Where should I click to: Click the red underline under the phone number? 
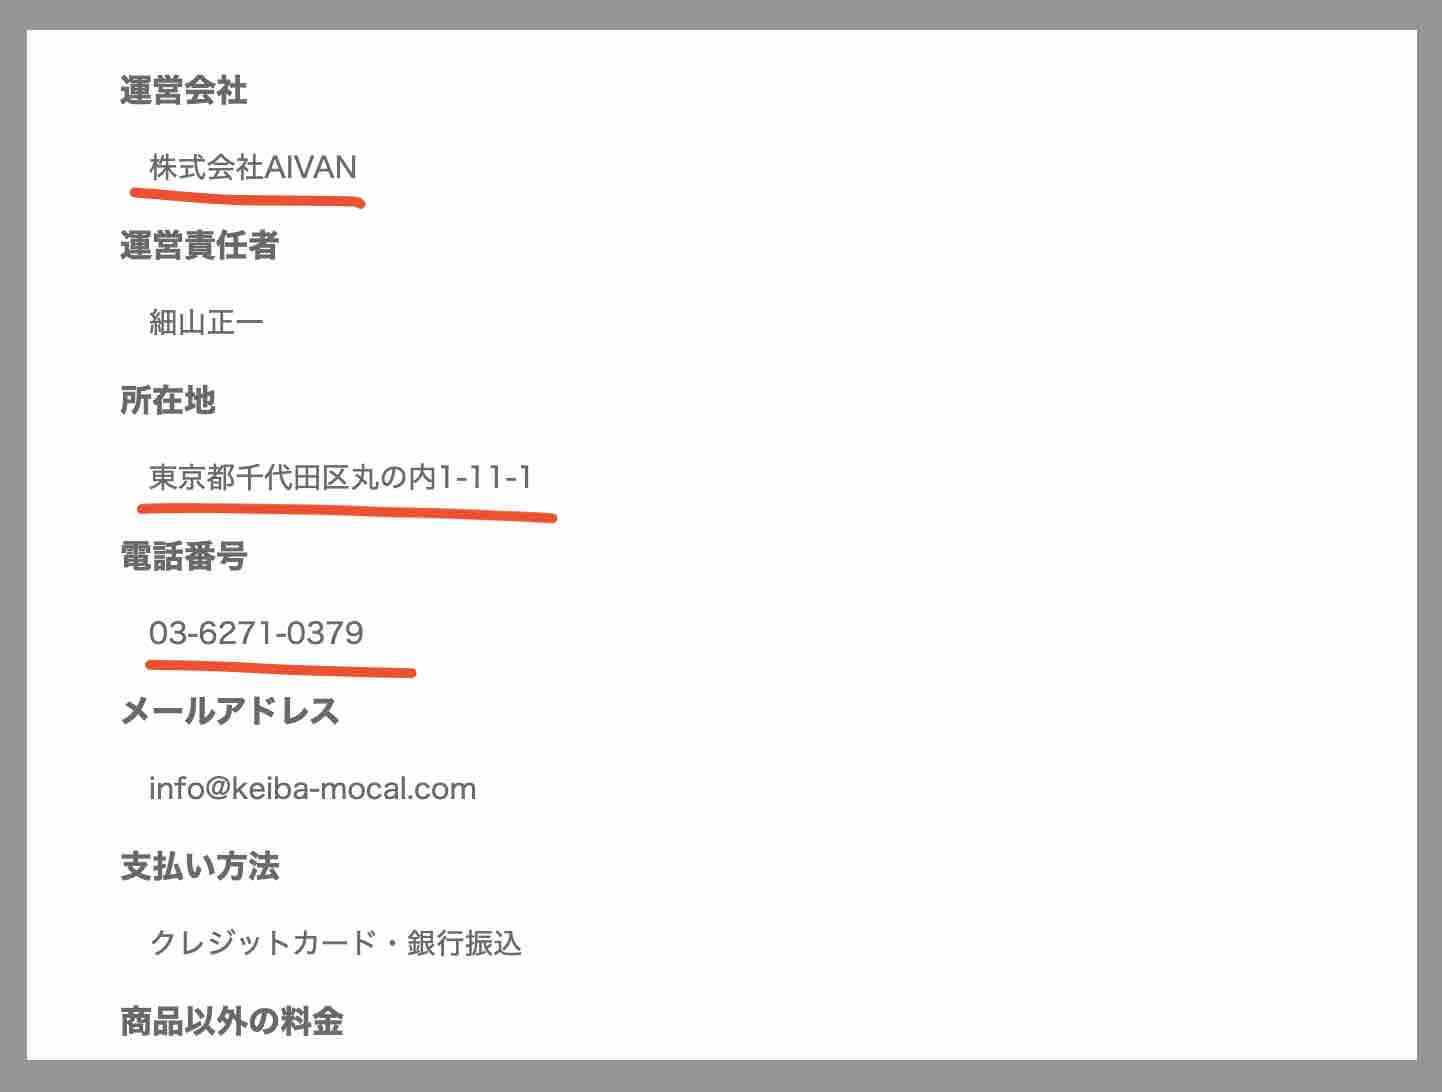(x=280, y=667)
